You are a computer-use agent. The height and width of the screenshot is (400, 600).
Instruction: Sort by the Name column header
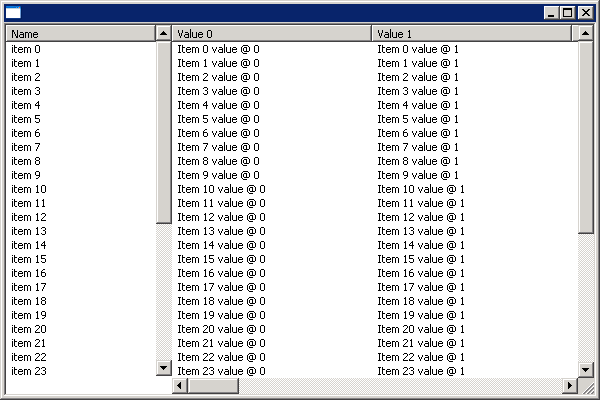click(x=81, y=34)
